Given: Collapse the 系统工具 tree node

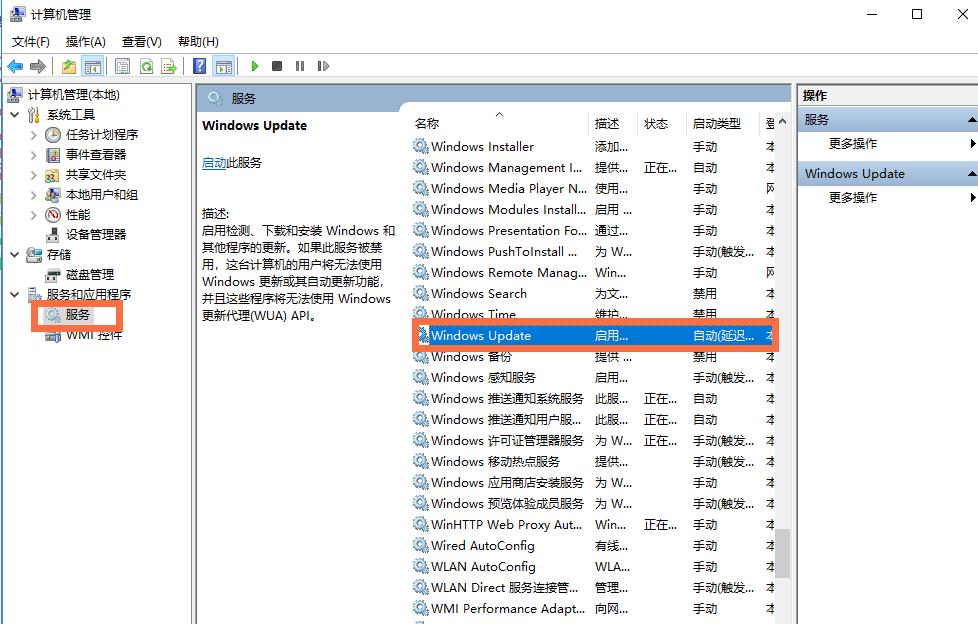Looking at the screenshot, I should tap(15, 115).
